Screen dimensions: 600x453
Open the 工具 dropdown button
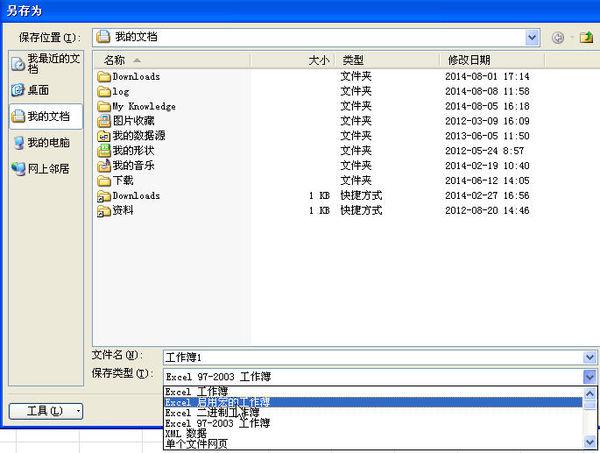(x=46, y=411)
